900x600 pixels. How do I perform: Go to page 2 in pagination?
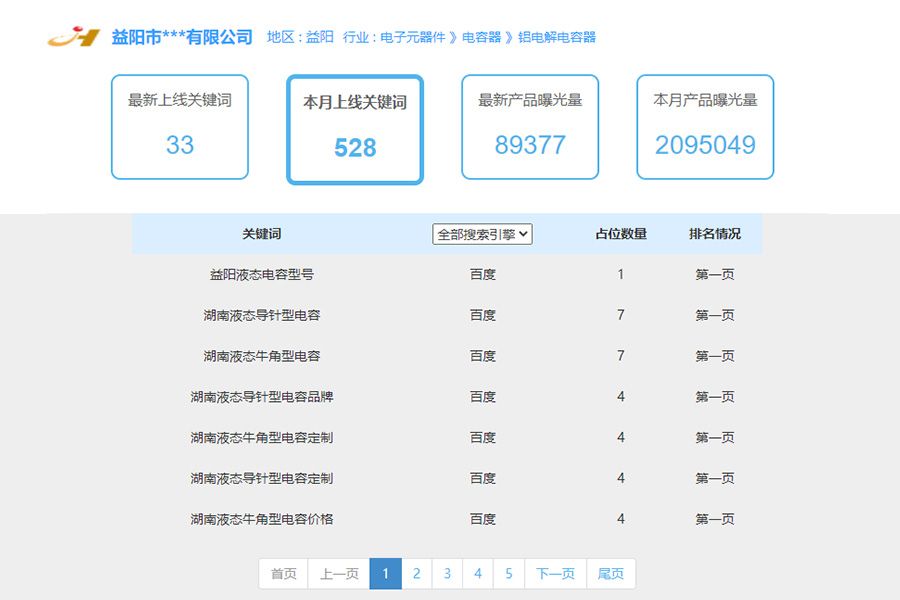(x=416, y=573)
